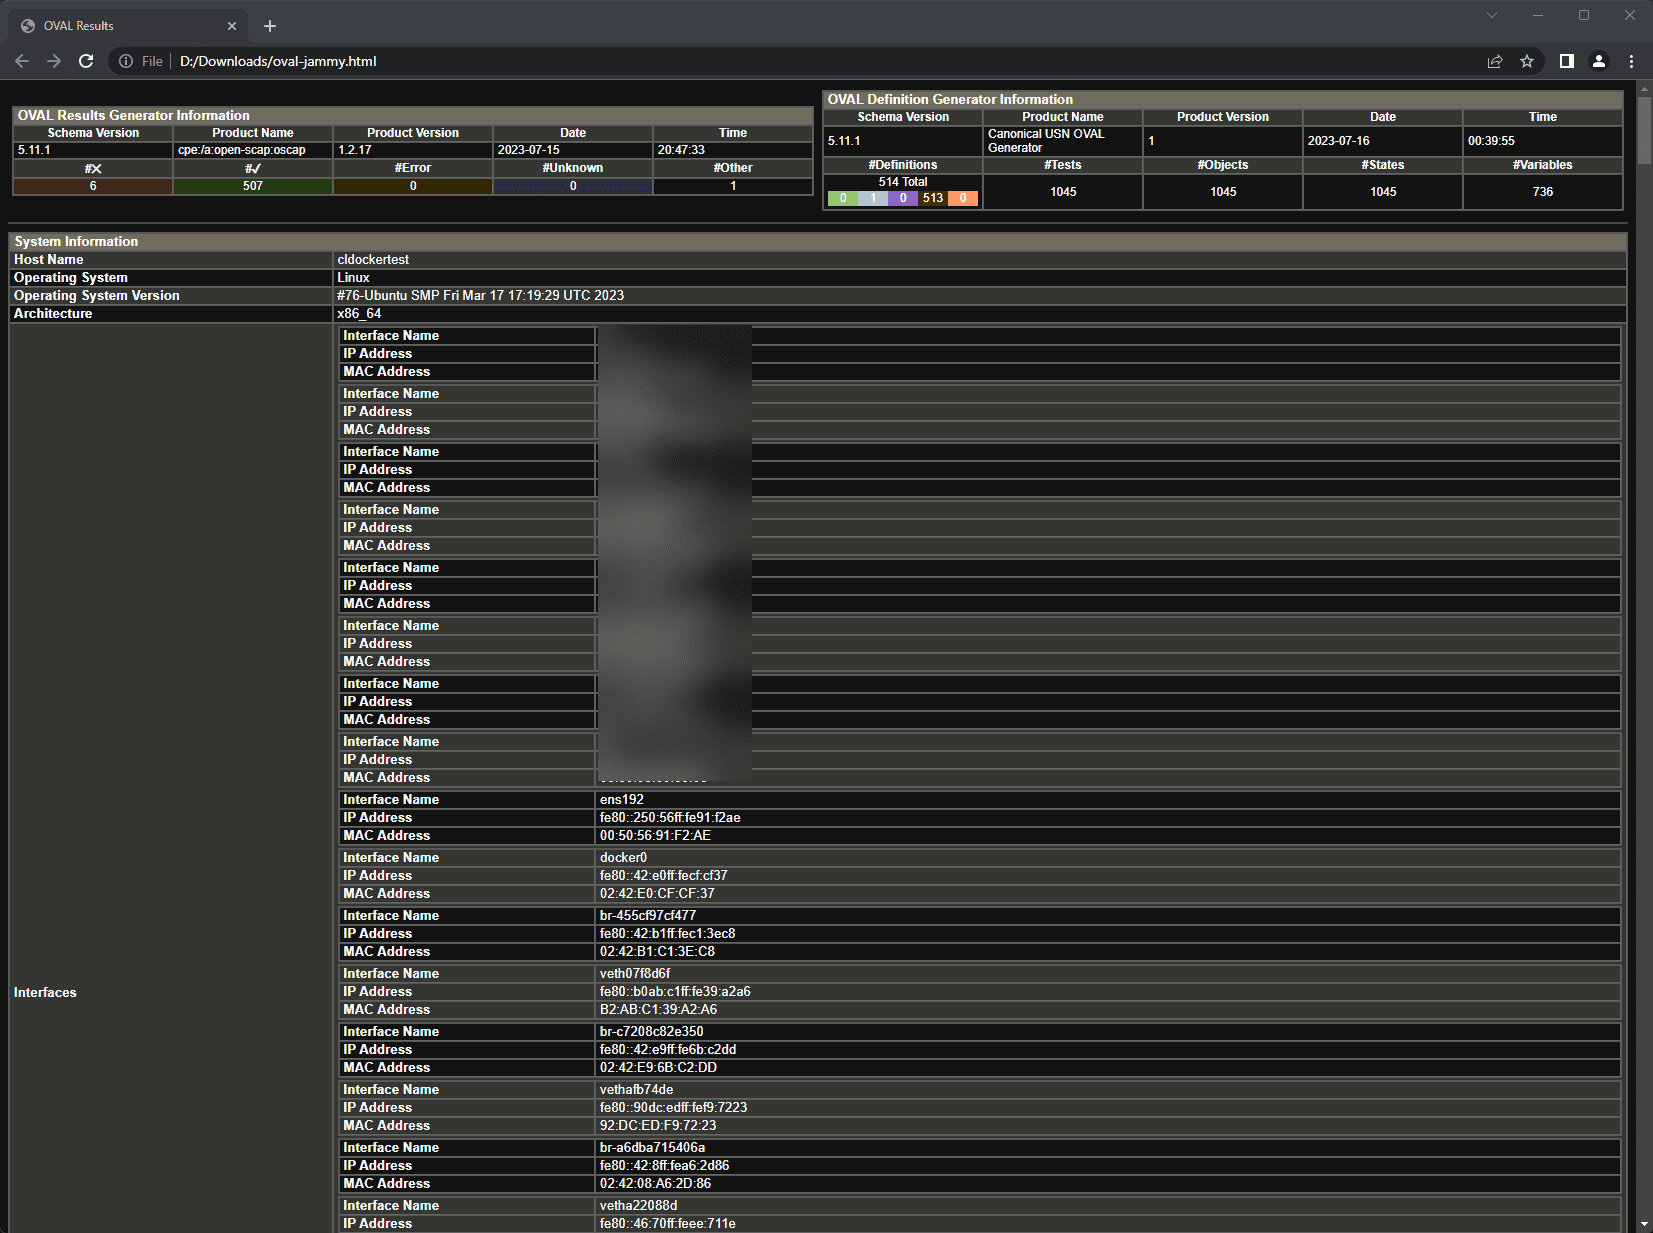1653x1233 pixels.
Task: Click the interface name br-c7208c82e350
Action: tap(651, 1032)
